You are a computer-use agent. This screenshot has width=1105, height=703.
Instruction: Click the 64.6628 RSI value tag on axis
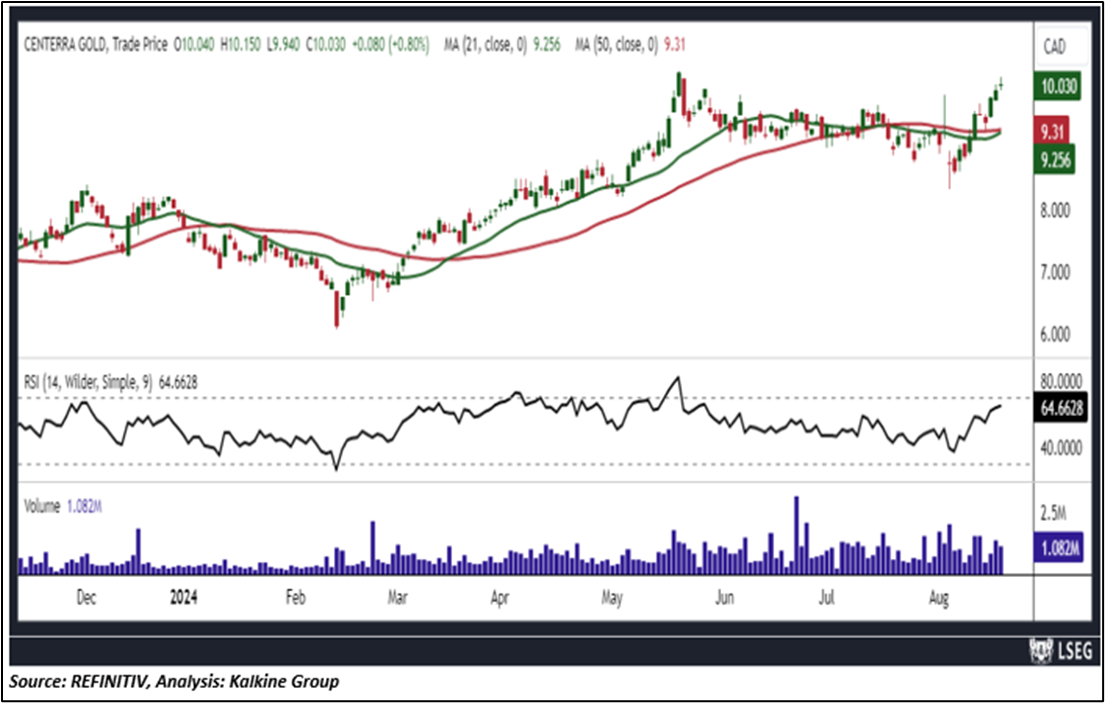[1061, 409]
